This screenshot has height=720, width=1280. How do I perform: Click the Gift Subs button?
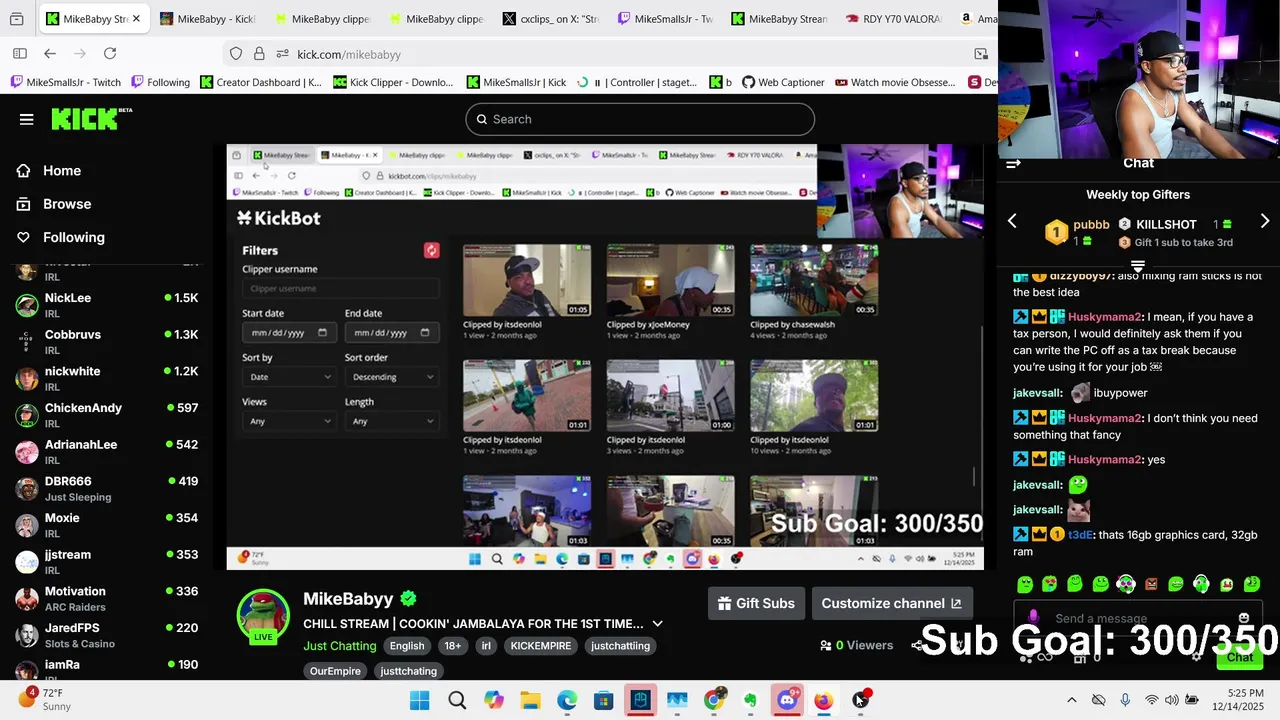coord(756,603)
